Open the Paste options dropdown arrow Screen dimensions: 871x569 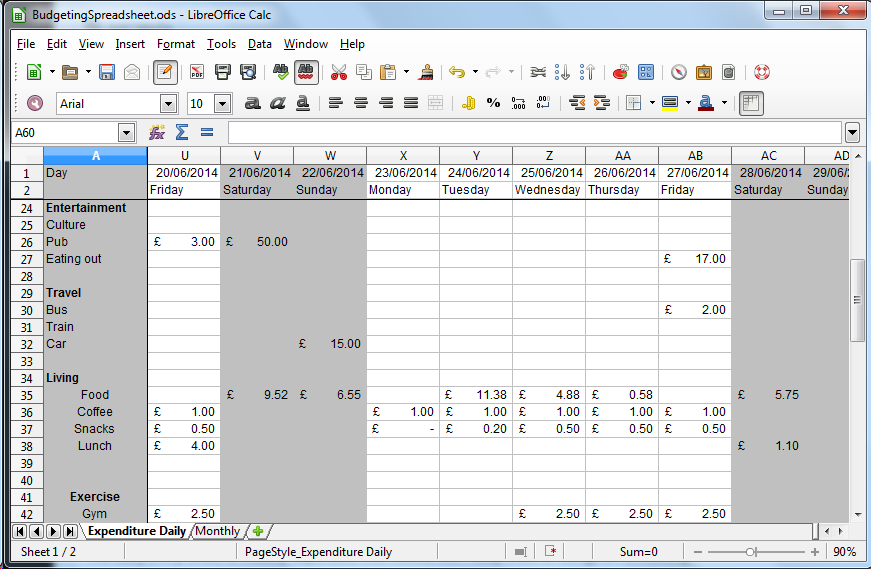(x=406, y=72)
